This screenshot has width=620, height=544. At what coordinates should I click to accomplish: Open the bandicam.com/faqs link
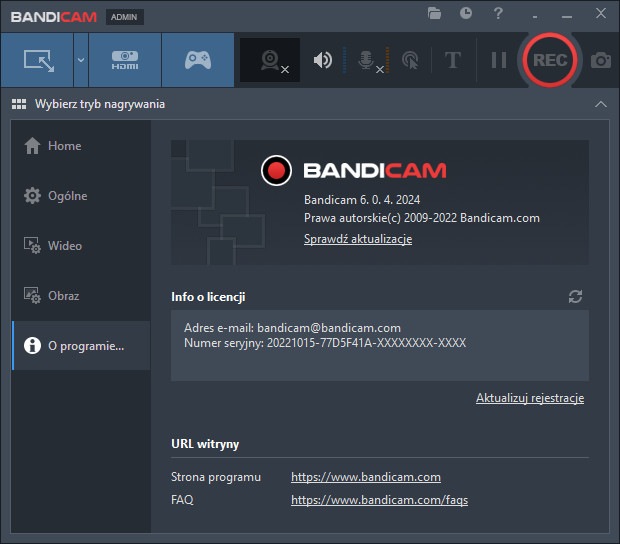pyautogui.click(x=379, y=500)
